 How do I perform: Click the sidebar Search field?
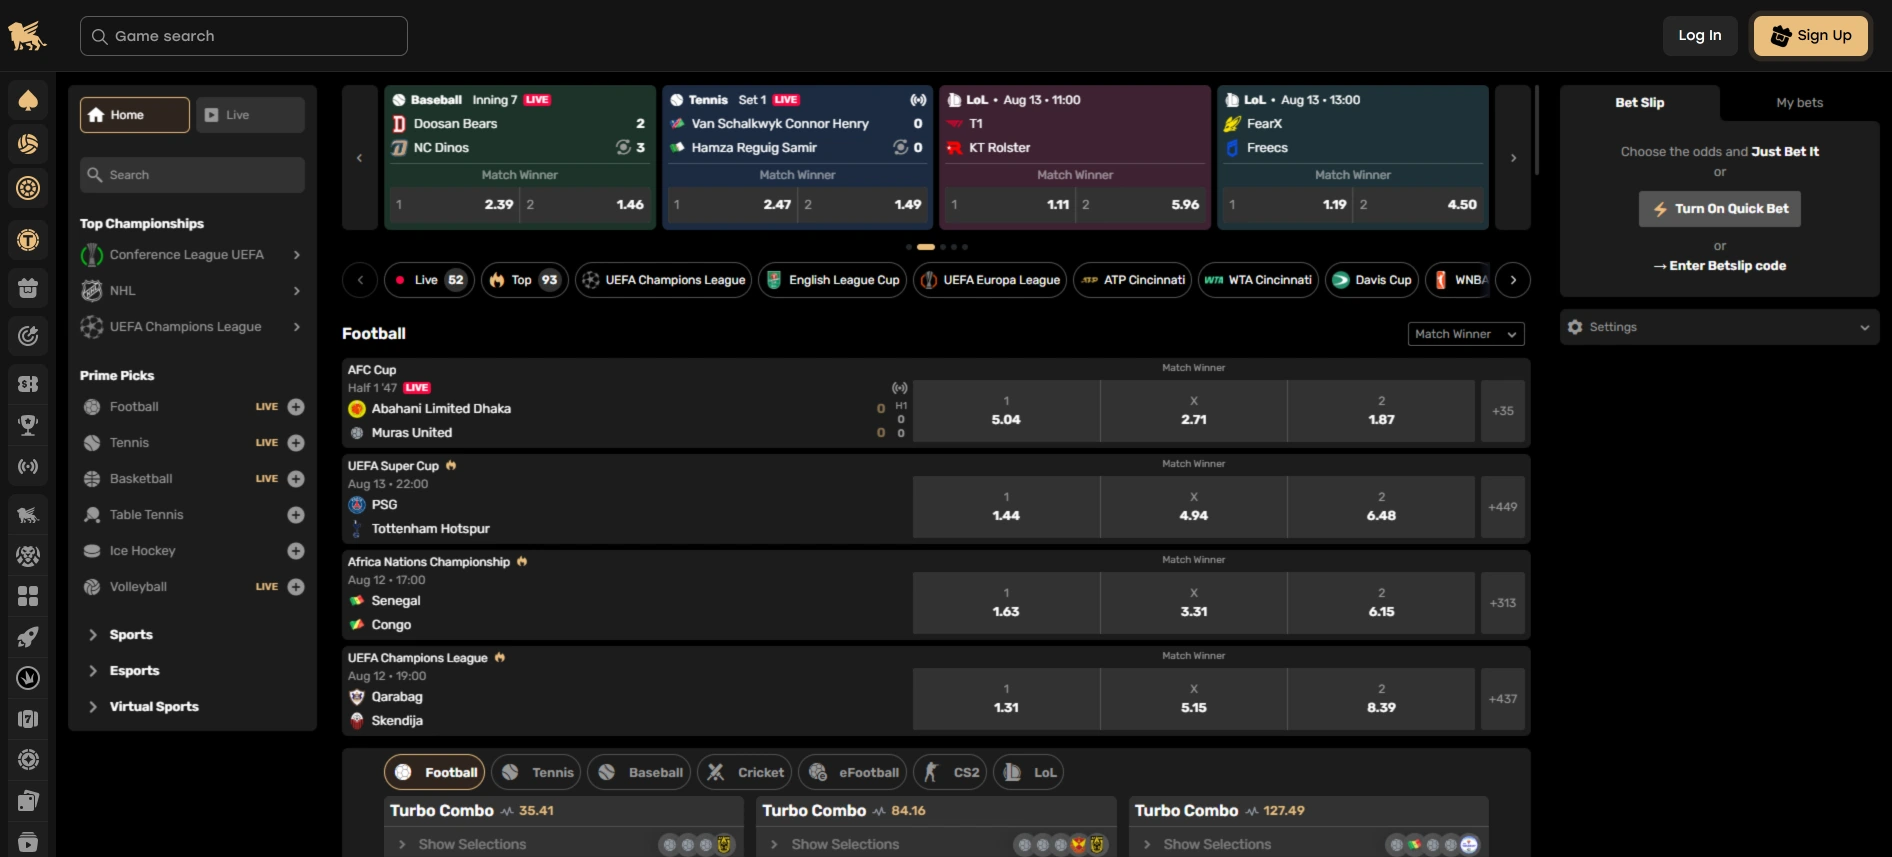click(192, 175)
